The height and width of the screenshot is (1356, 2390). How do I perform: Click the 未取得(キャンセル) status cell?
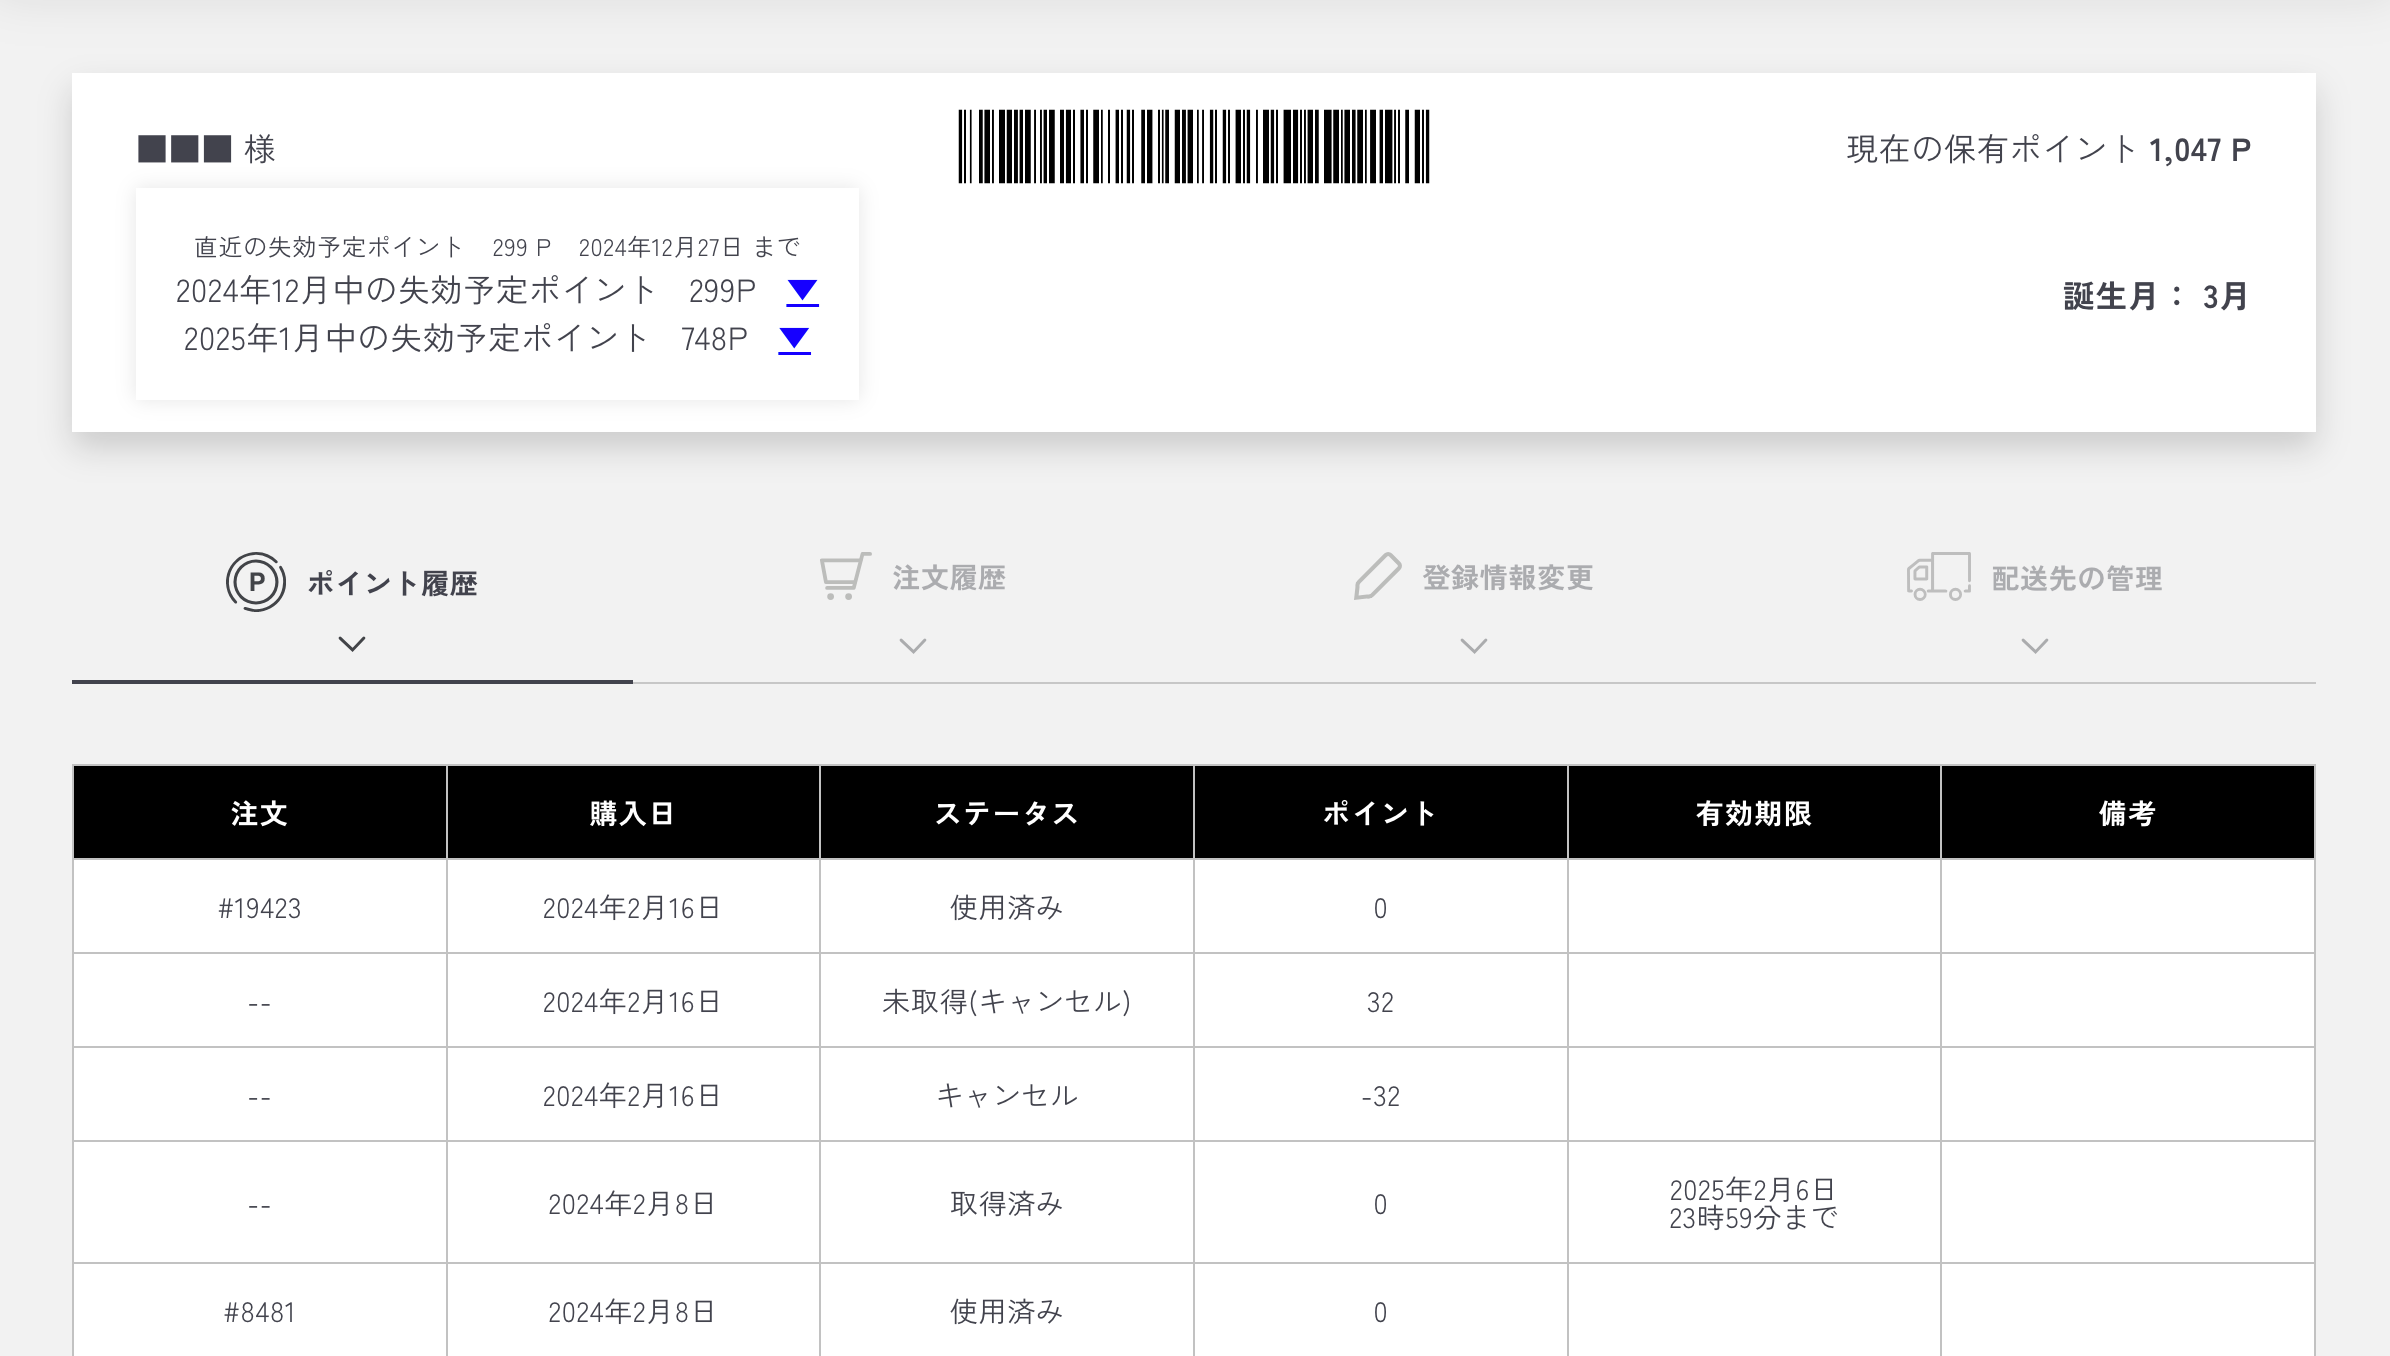click(x=1007, y=1002)
